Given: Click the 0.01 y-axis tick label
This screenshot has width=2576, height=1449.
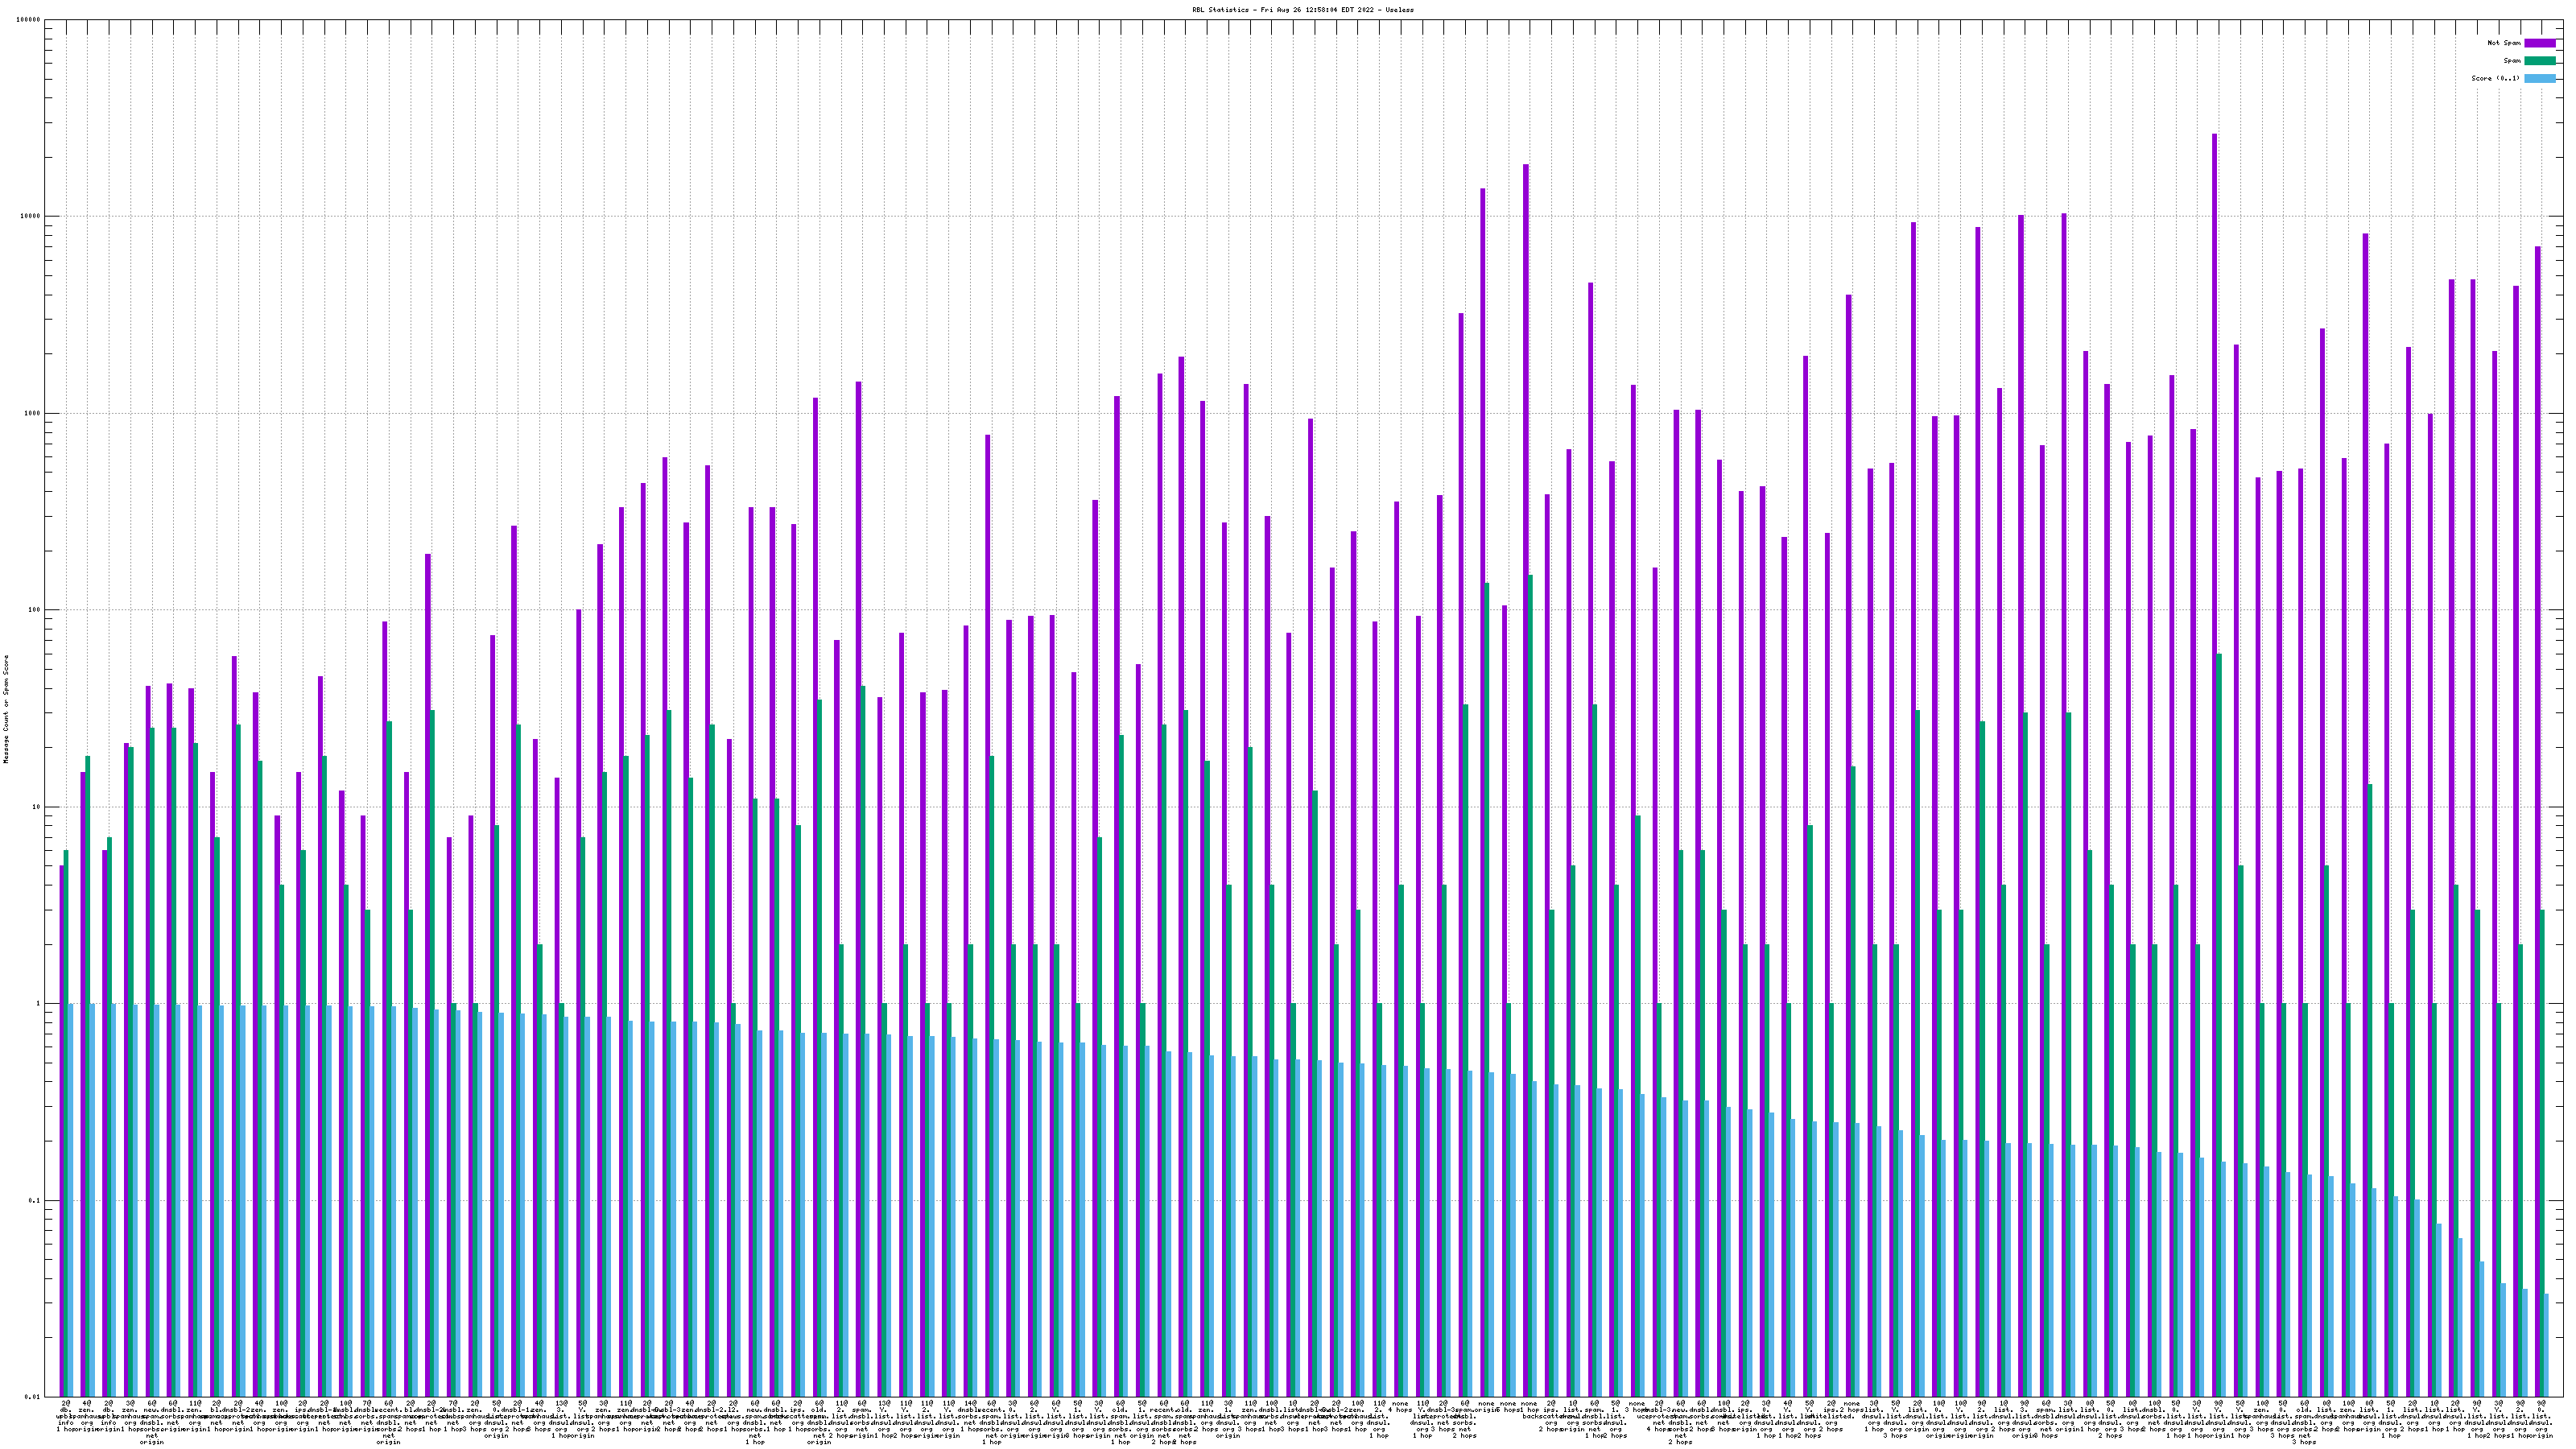Looking at the screenshot, I should (x=34, y=1397).
